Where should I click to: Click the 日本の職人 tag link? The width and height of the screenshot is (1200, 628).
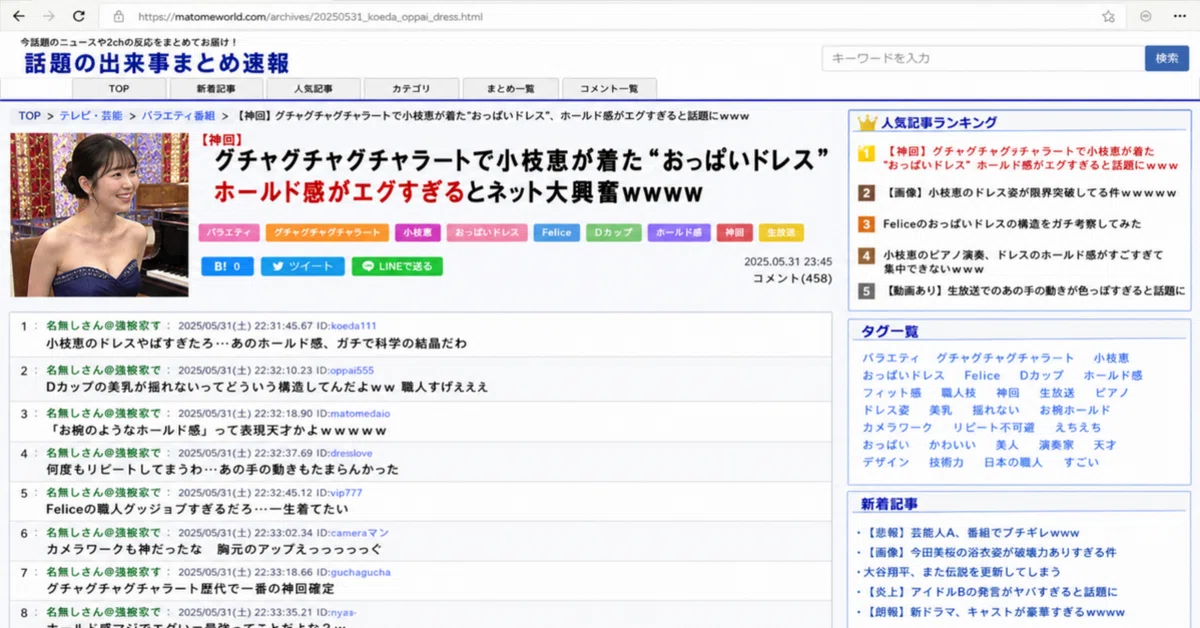click(1012, 463)
